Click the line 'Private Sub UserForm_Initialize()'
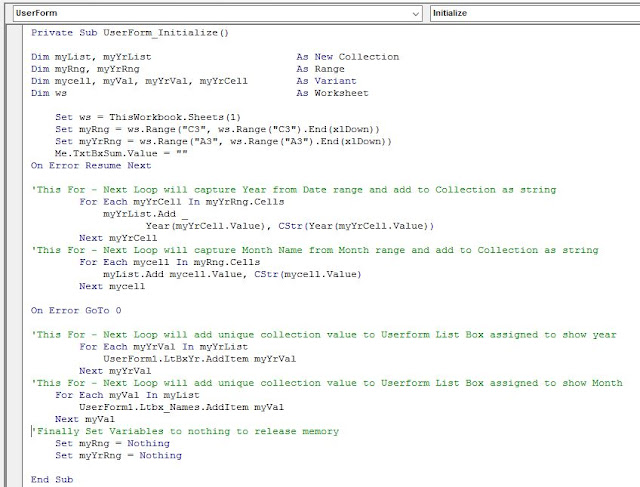Viewport: 640px width, 487px height. click(130, 33)
